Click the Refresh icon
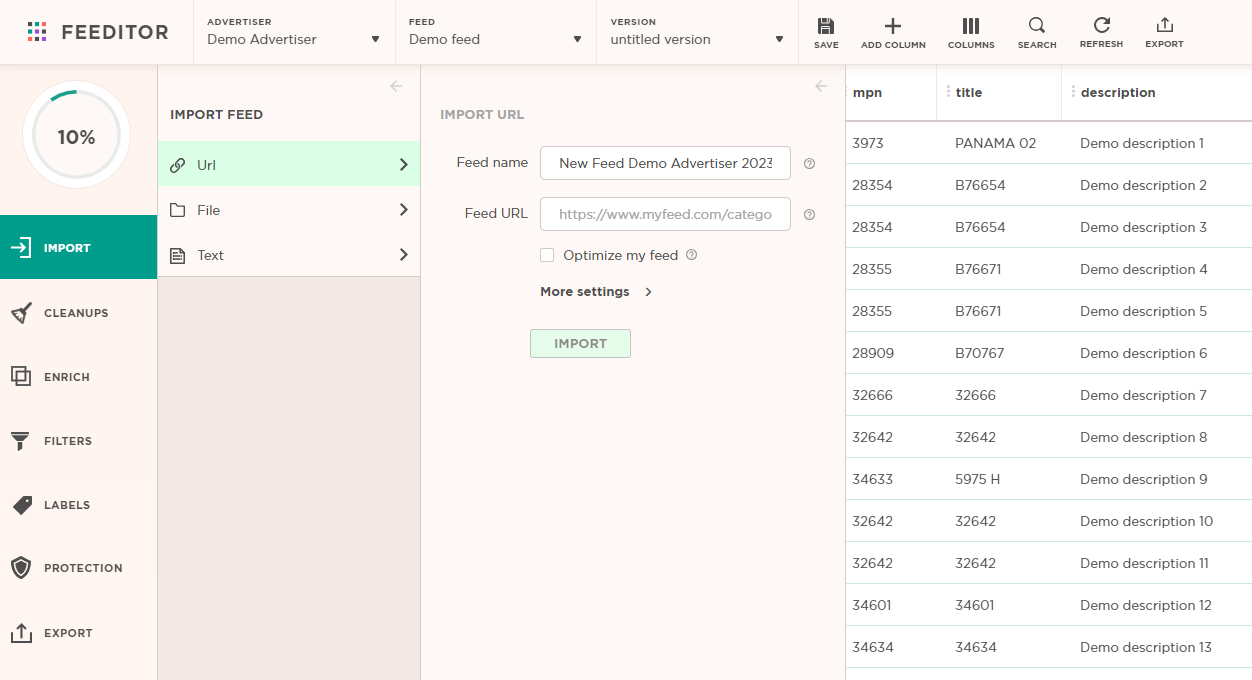1252x680 pixels. click(1101, 25)
